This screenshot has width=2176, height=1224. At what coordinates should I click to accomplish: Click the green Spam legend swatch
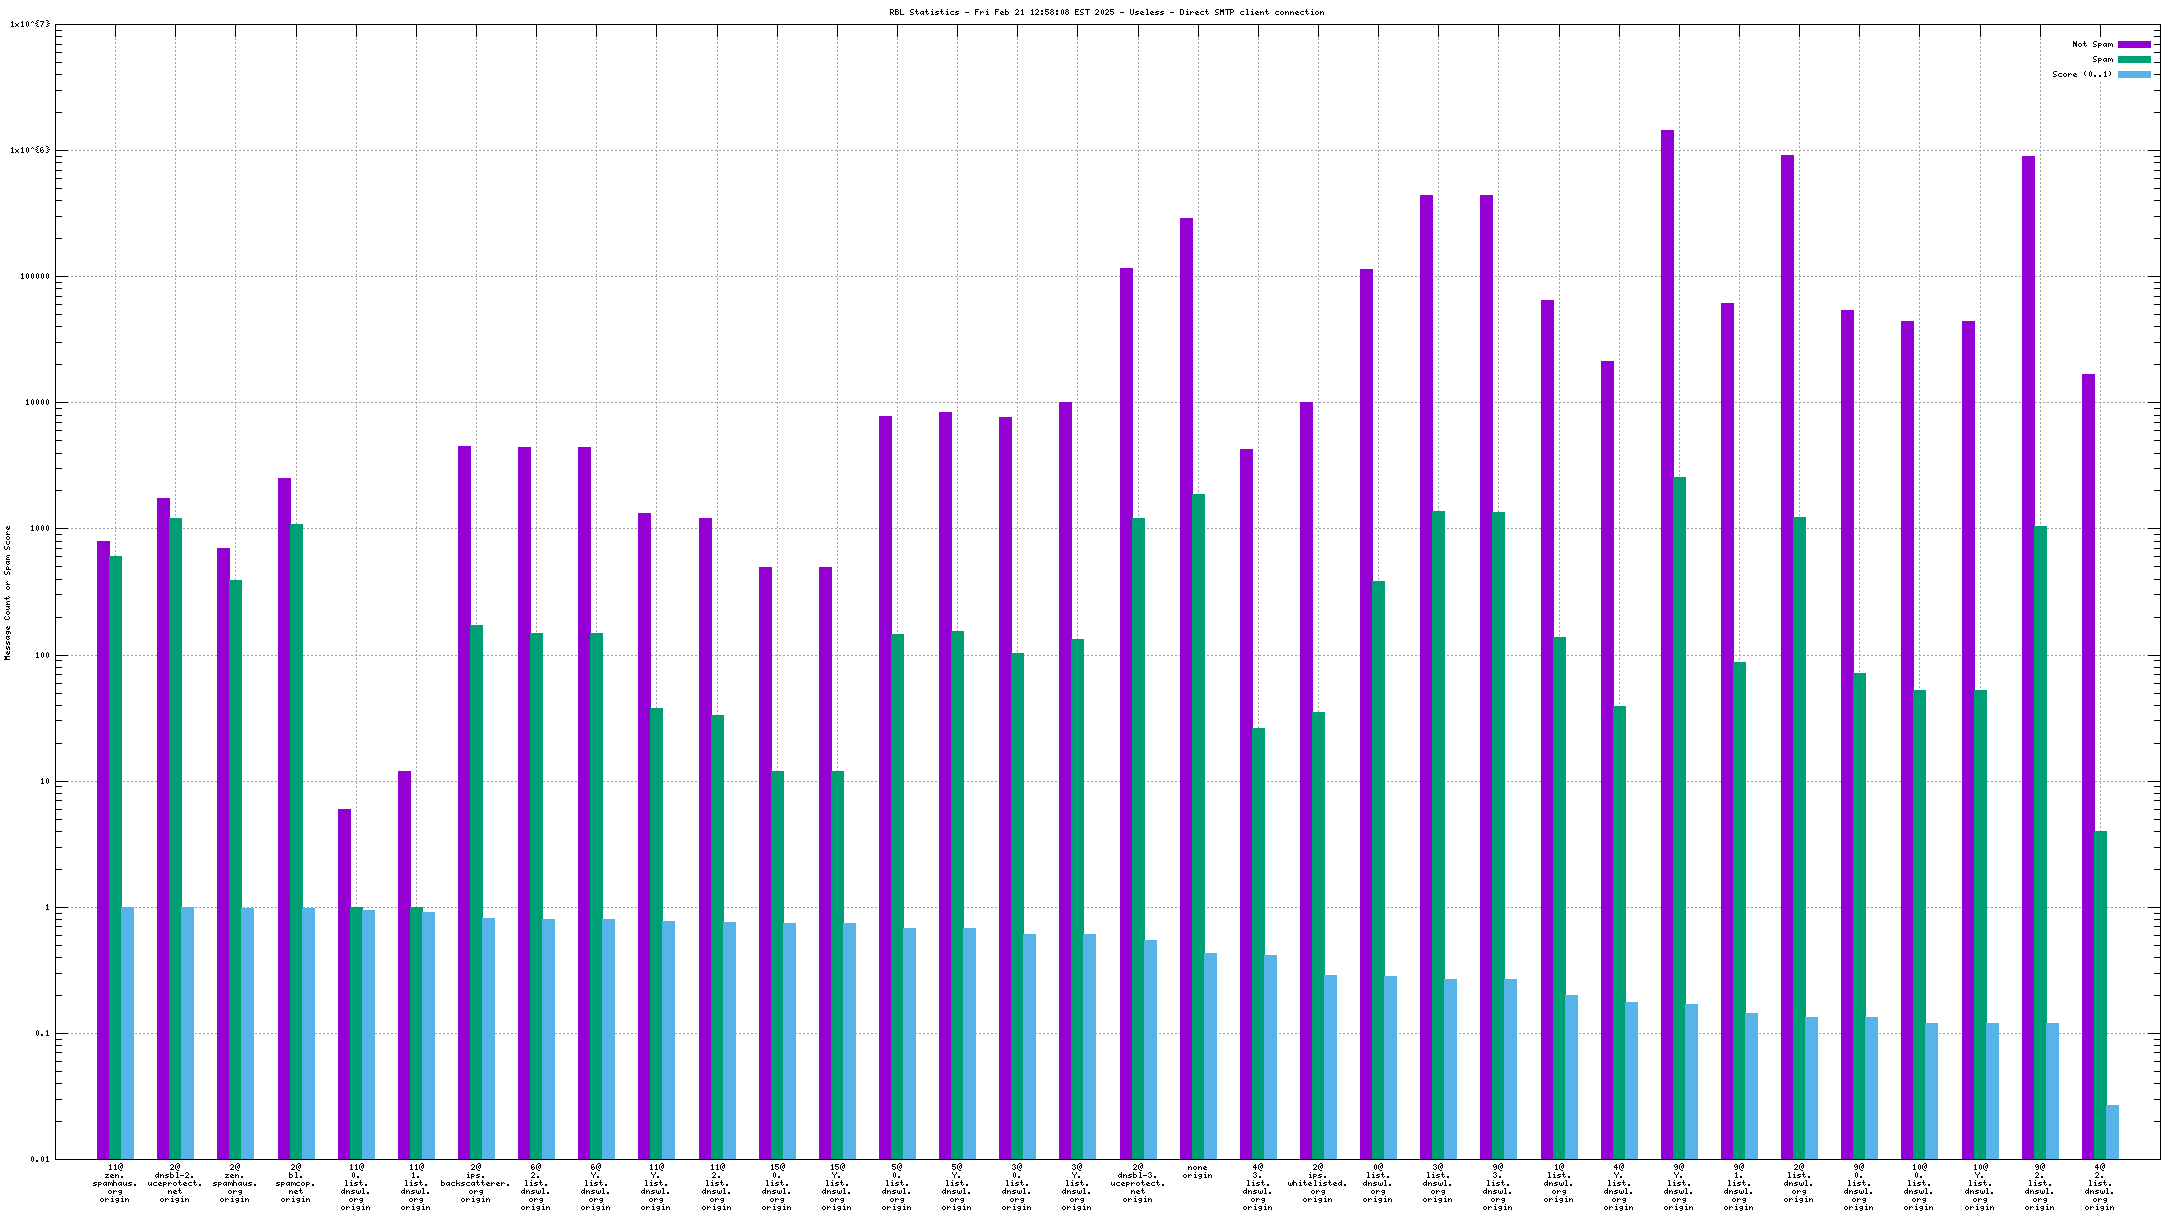tap(2134, 59)
